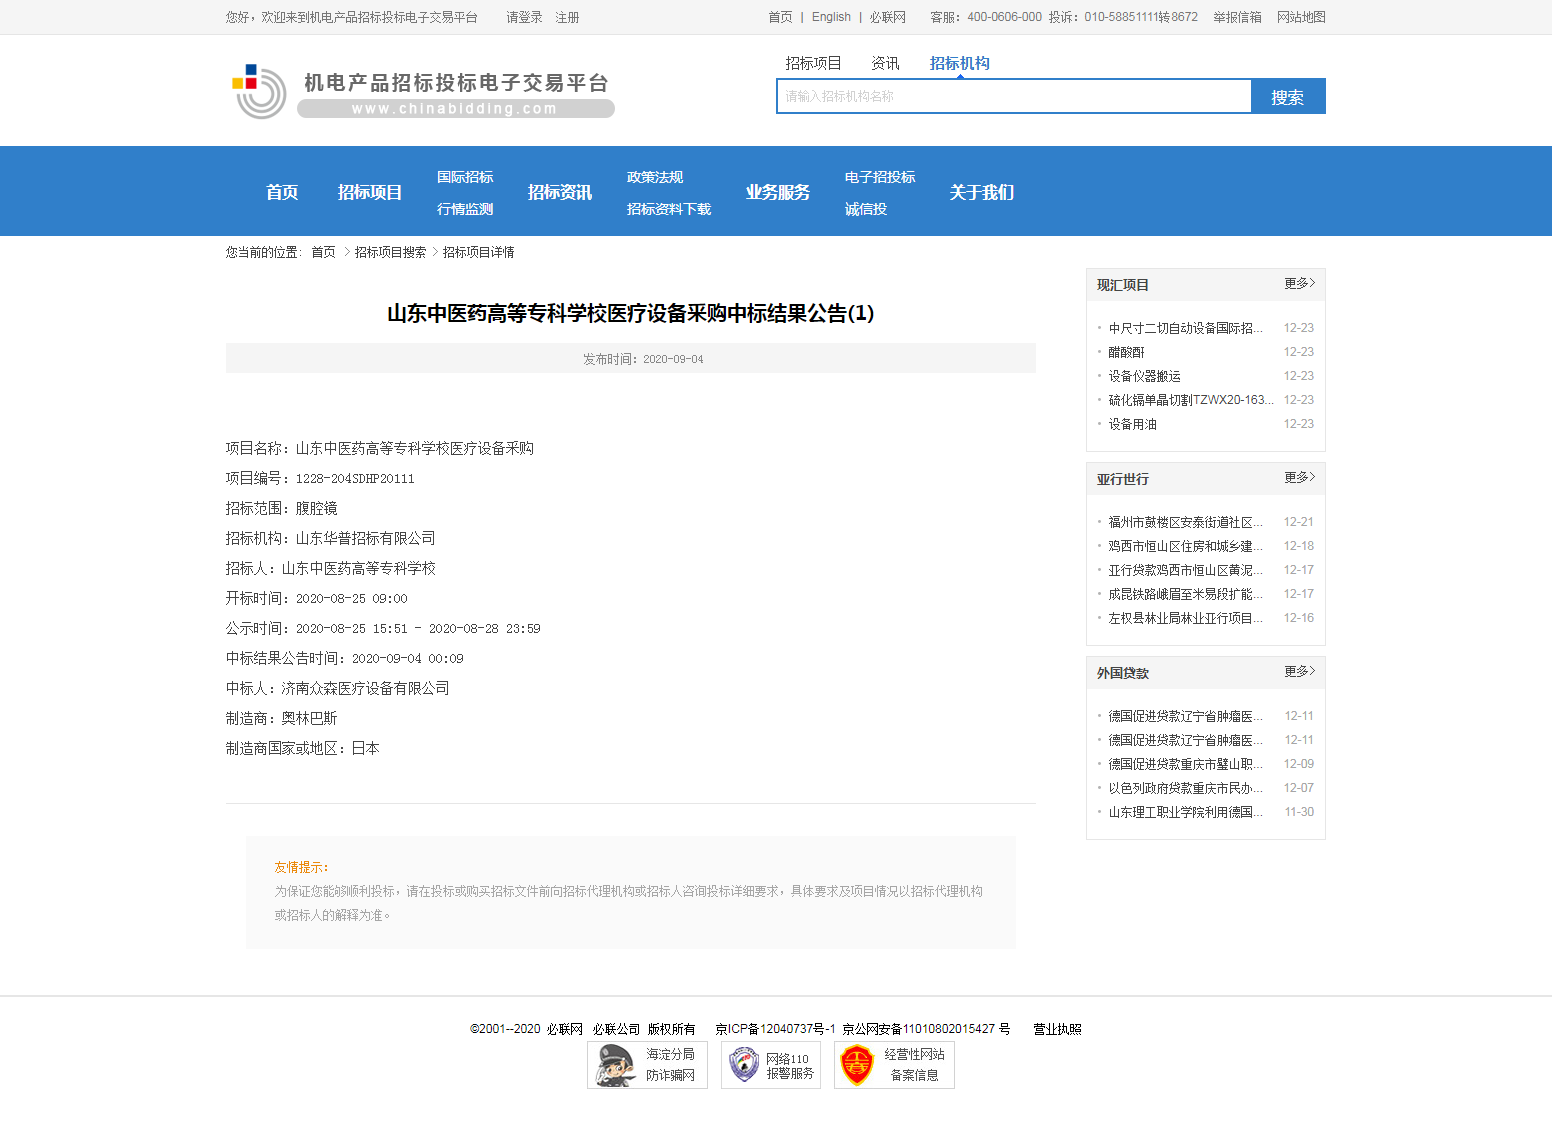Switch the site to English

pyautogui.click(x=831, y=17)
